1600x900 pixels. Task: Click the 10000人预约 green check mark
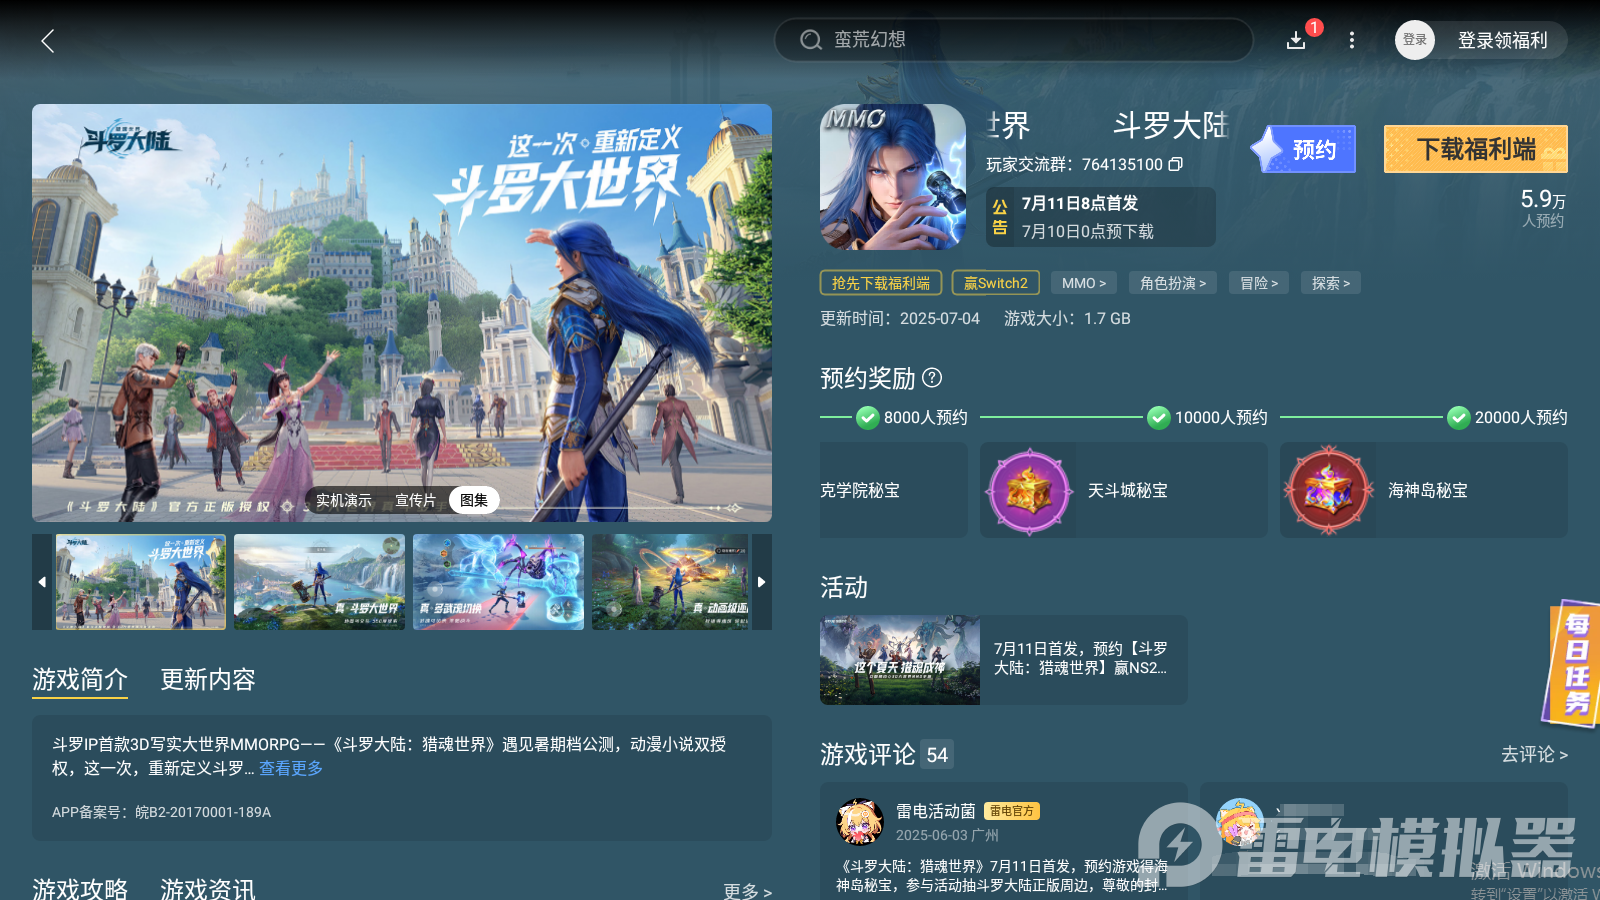click(1159, 417)
